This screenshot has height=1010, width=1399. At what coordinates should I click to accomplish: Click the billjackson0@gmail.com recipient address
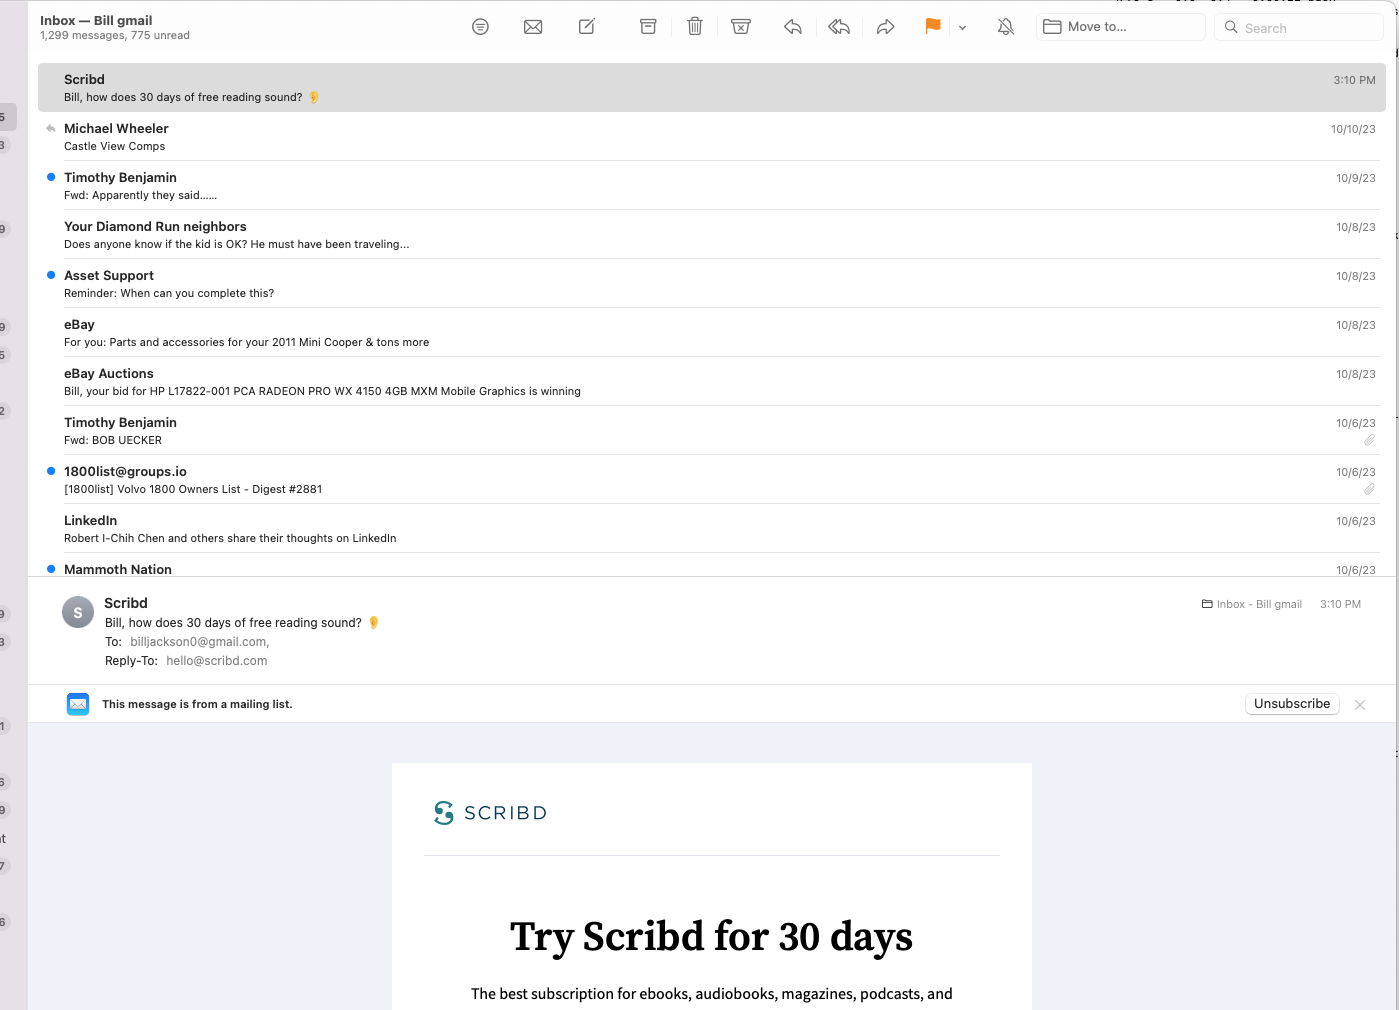point(199,642)
